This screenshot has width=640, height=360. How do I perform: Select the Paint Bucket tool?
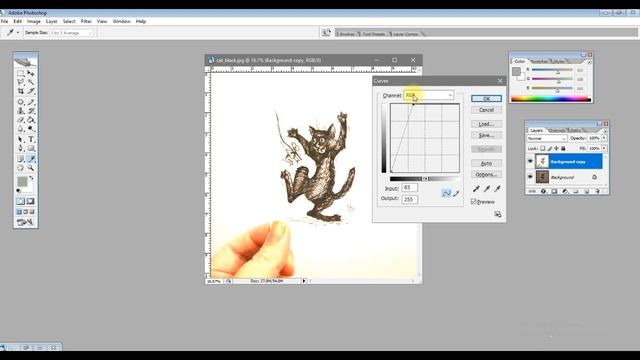[x=31, y=120]
